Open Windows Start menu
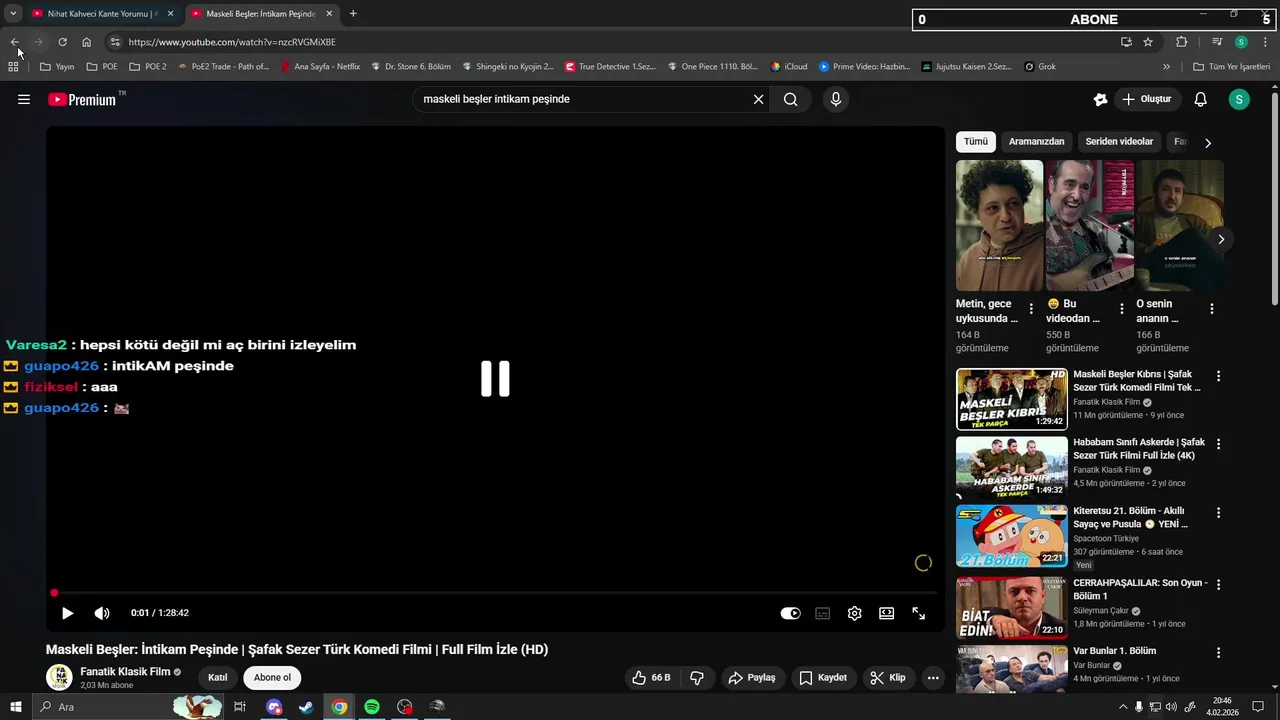Image resolution: width=1280 pixels, height=720 pixels. [15, 707]
